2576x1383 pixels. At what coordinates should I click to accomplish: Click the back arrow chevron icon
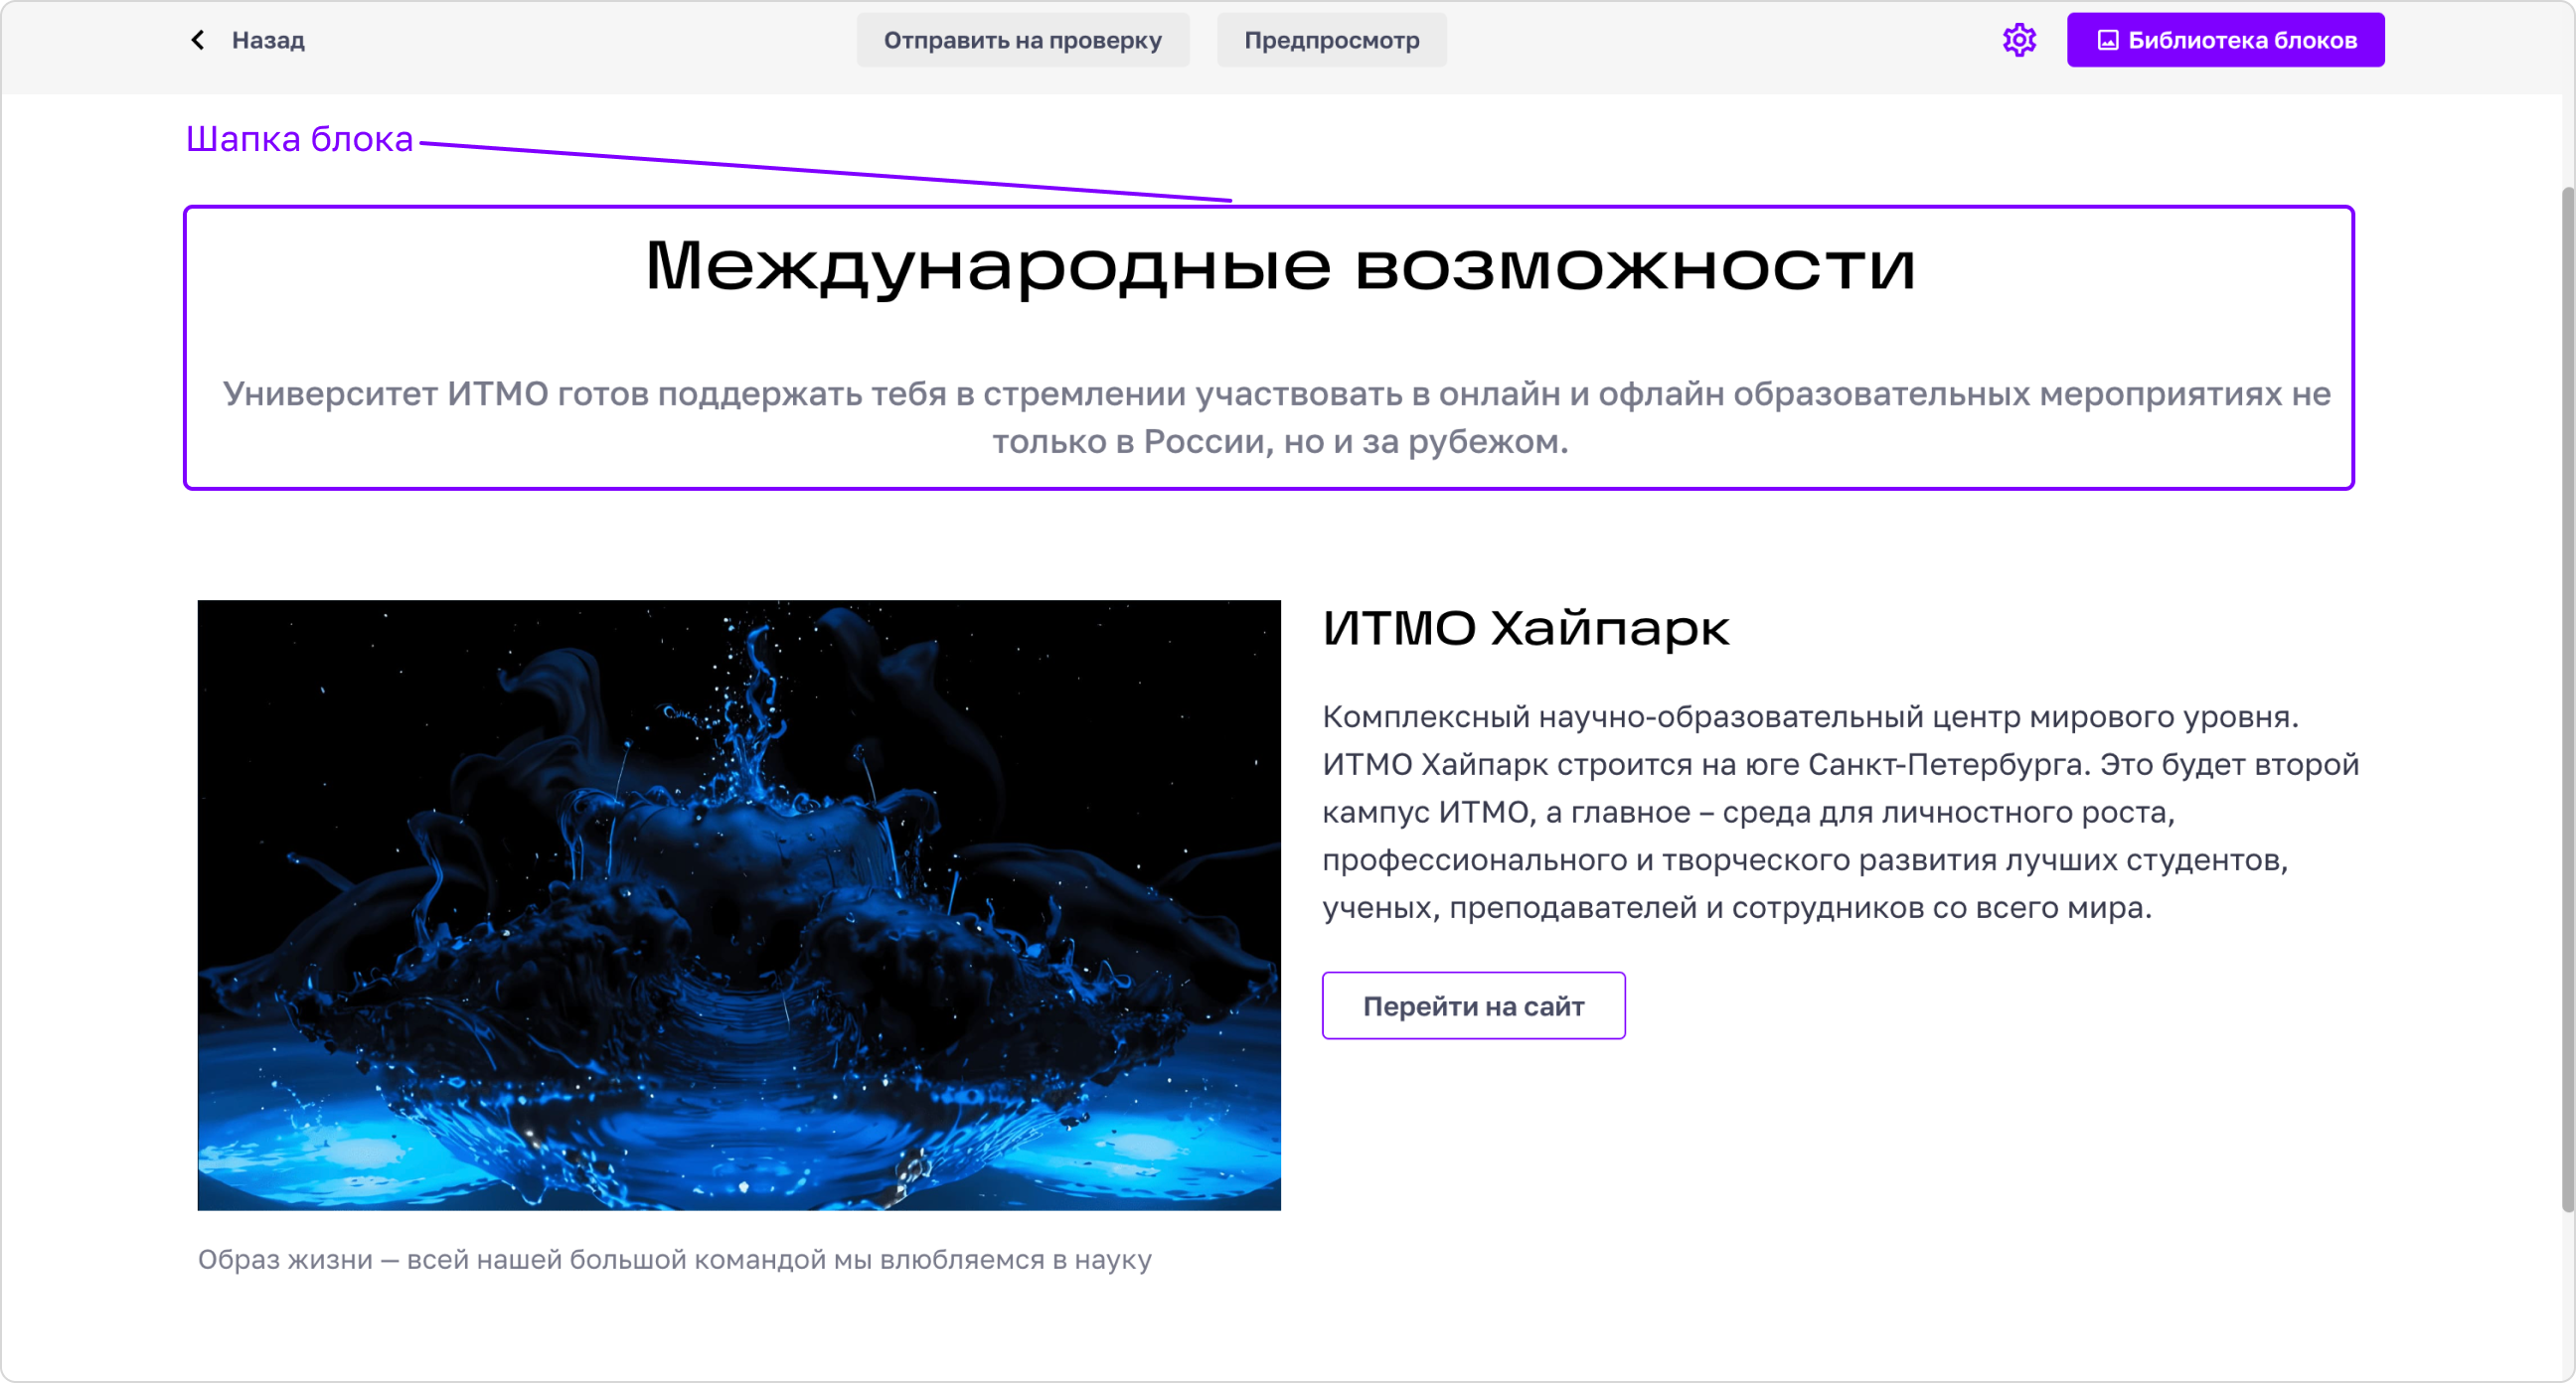click(x=198, y=40)
